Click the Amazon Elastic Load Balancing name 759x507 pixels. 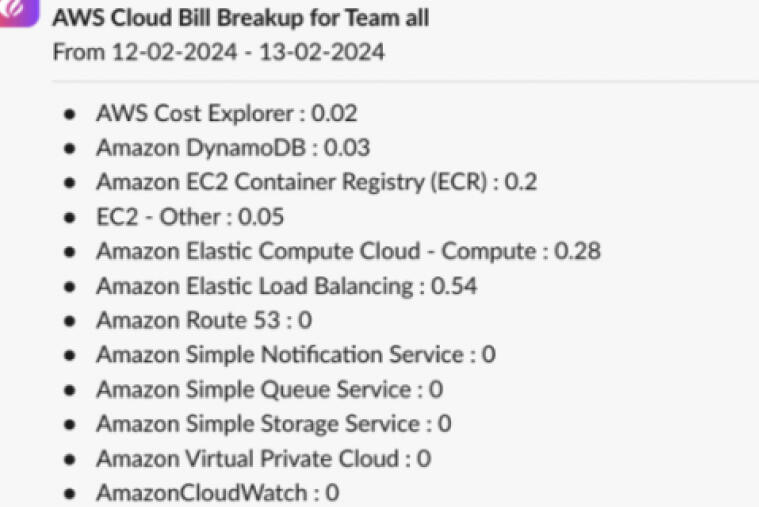(x=254, y=286)
